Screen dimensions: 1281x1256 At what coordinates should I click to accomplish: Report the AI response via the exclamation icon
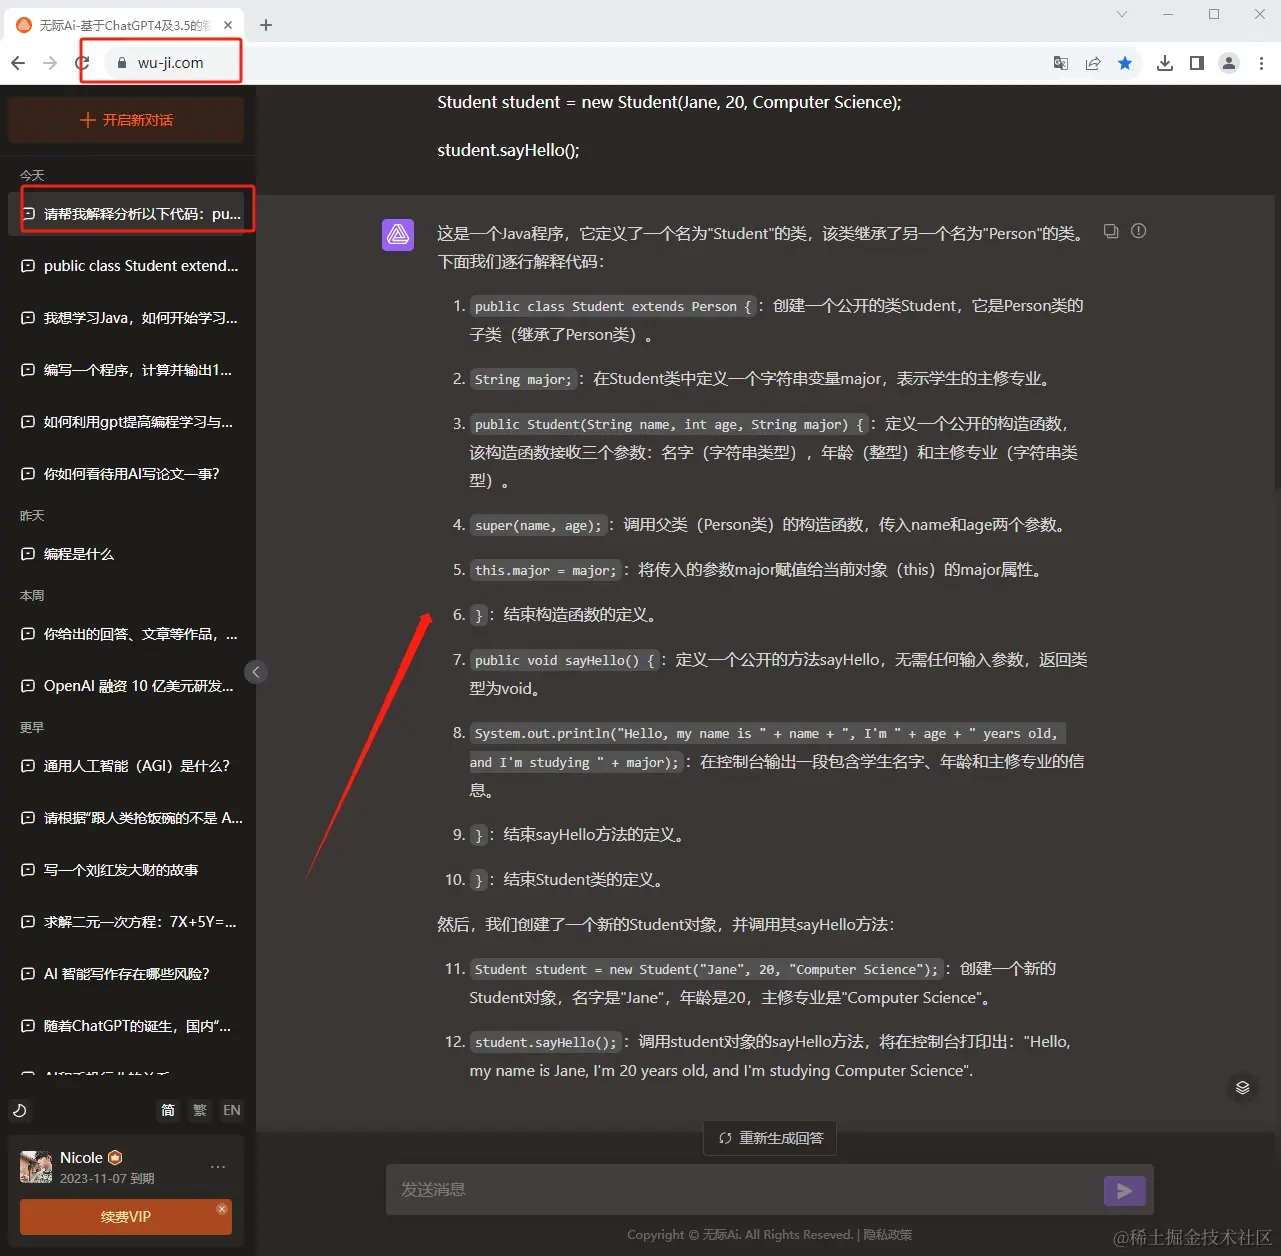coord(1138,231)
